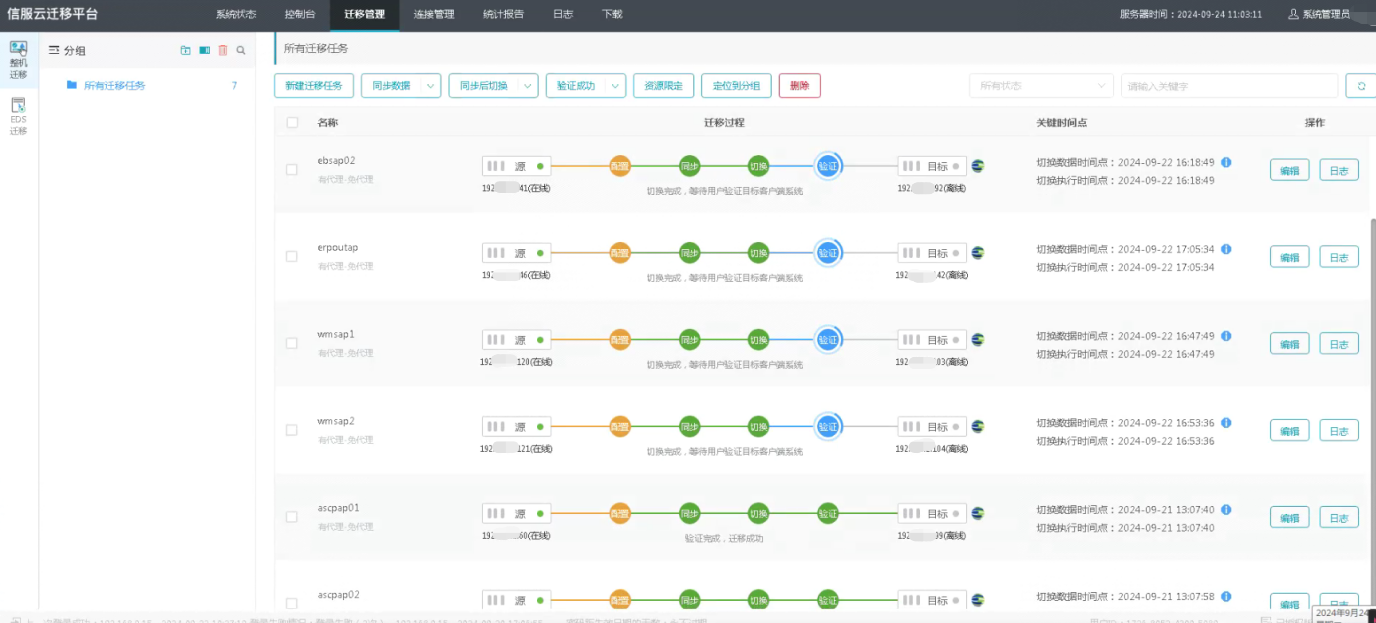The height and width of the screenshot is (623, 1376).
Task: Click 日志 button for ascpap01
Action: [x=1338, y=517]
